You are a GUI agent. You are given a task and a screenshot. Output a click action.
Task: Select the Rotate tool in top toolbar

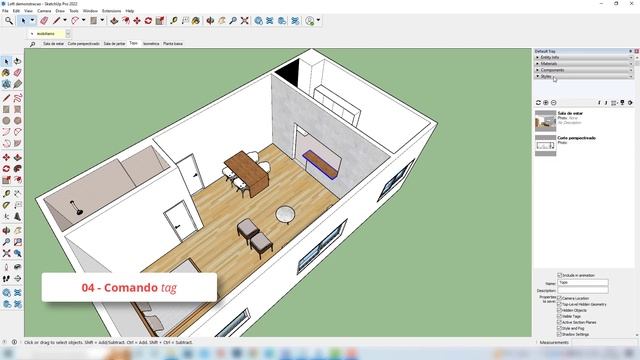(148, 20)
